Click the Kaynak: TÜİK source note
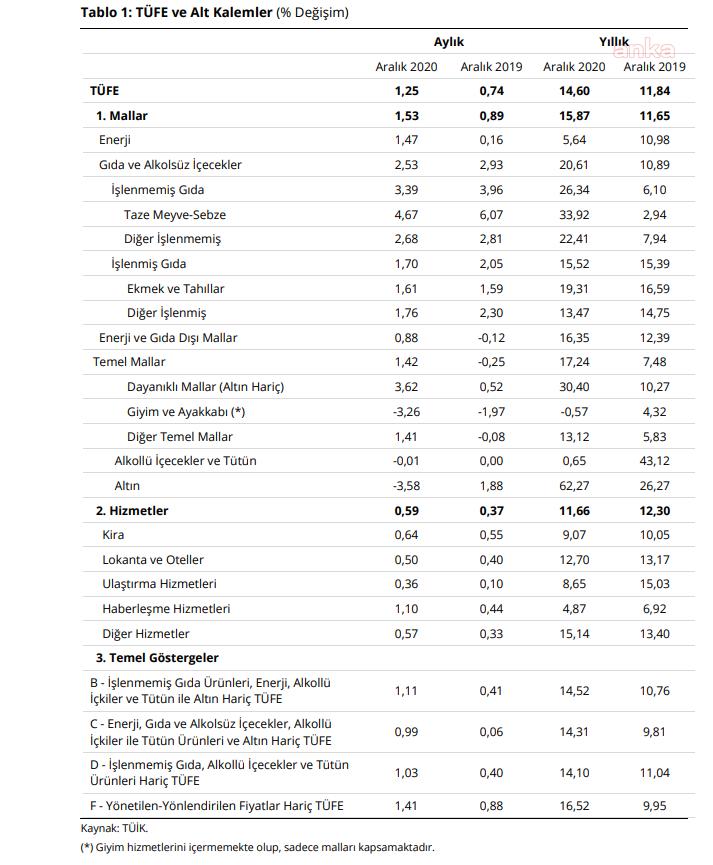Screen dimensions: 713x865 tap(114, 829)
